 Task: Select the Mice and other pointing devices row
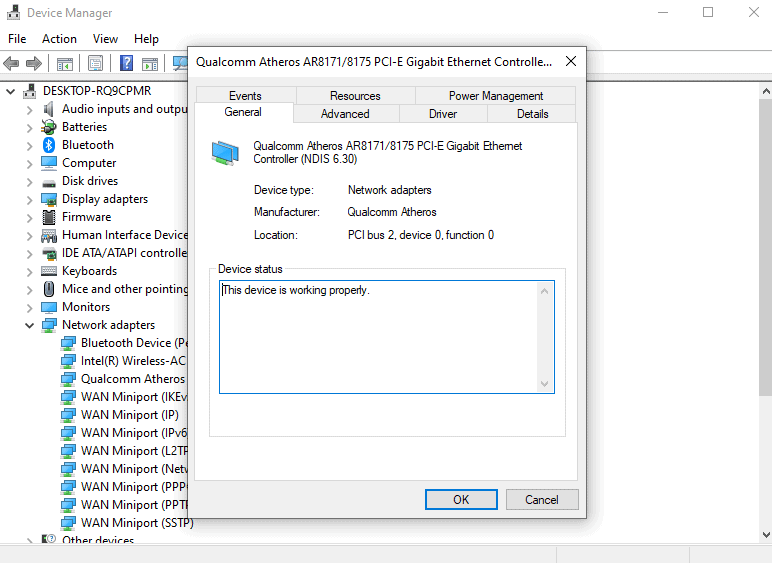click(114, 289)
